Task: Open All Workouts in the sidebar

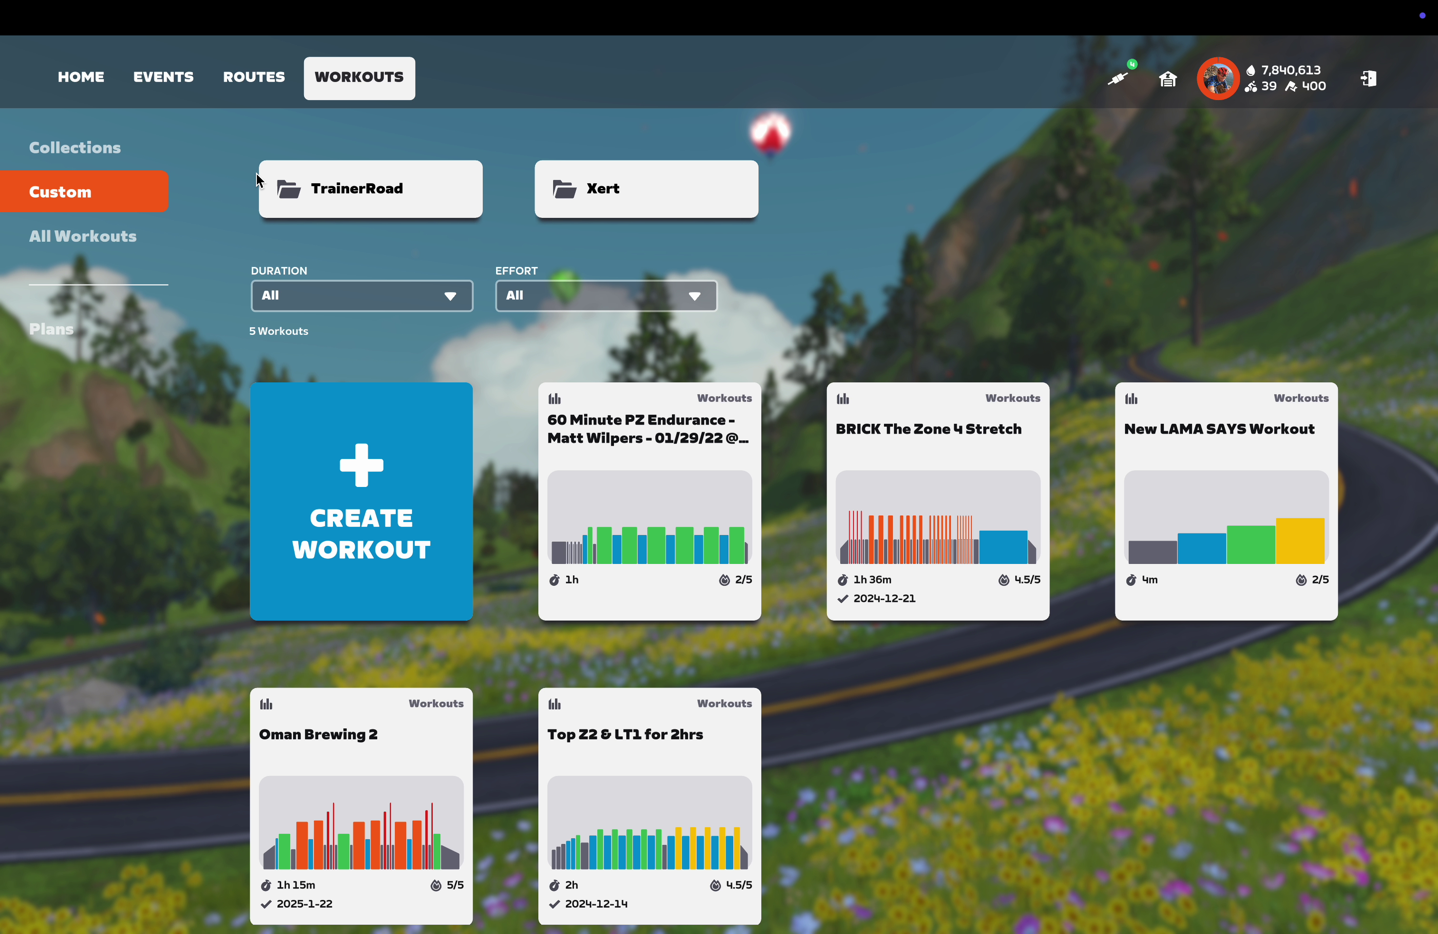Action: coord(83,236)
